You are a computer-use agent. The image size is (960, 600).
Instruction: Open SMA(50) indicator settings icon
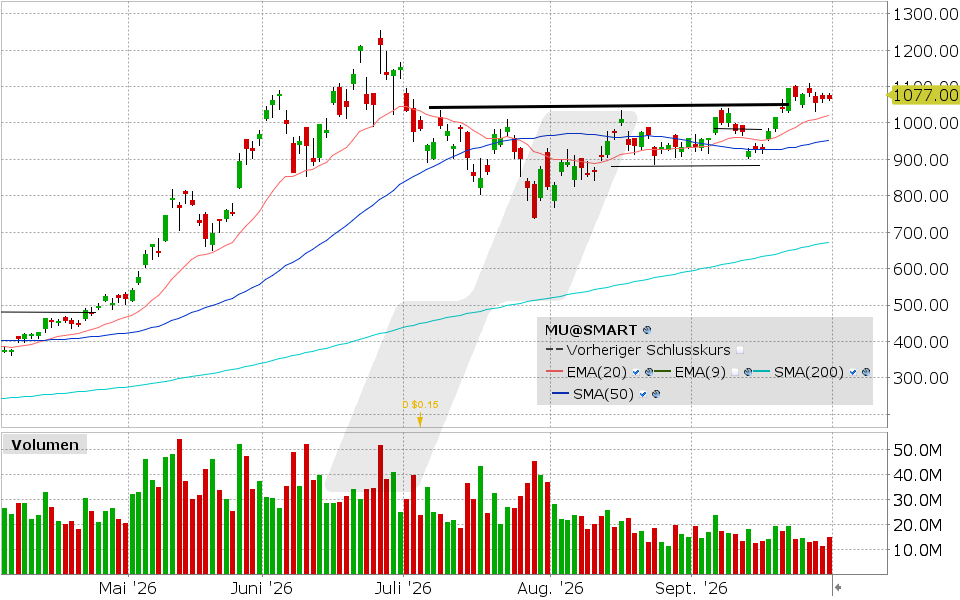coord(656,394)
